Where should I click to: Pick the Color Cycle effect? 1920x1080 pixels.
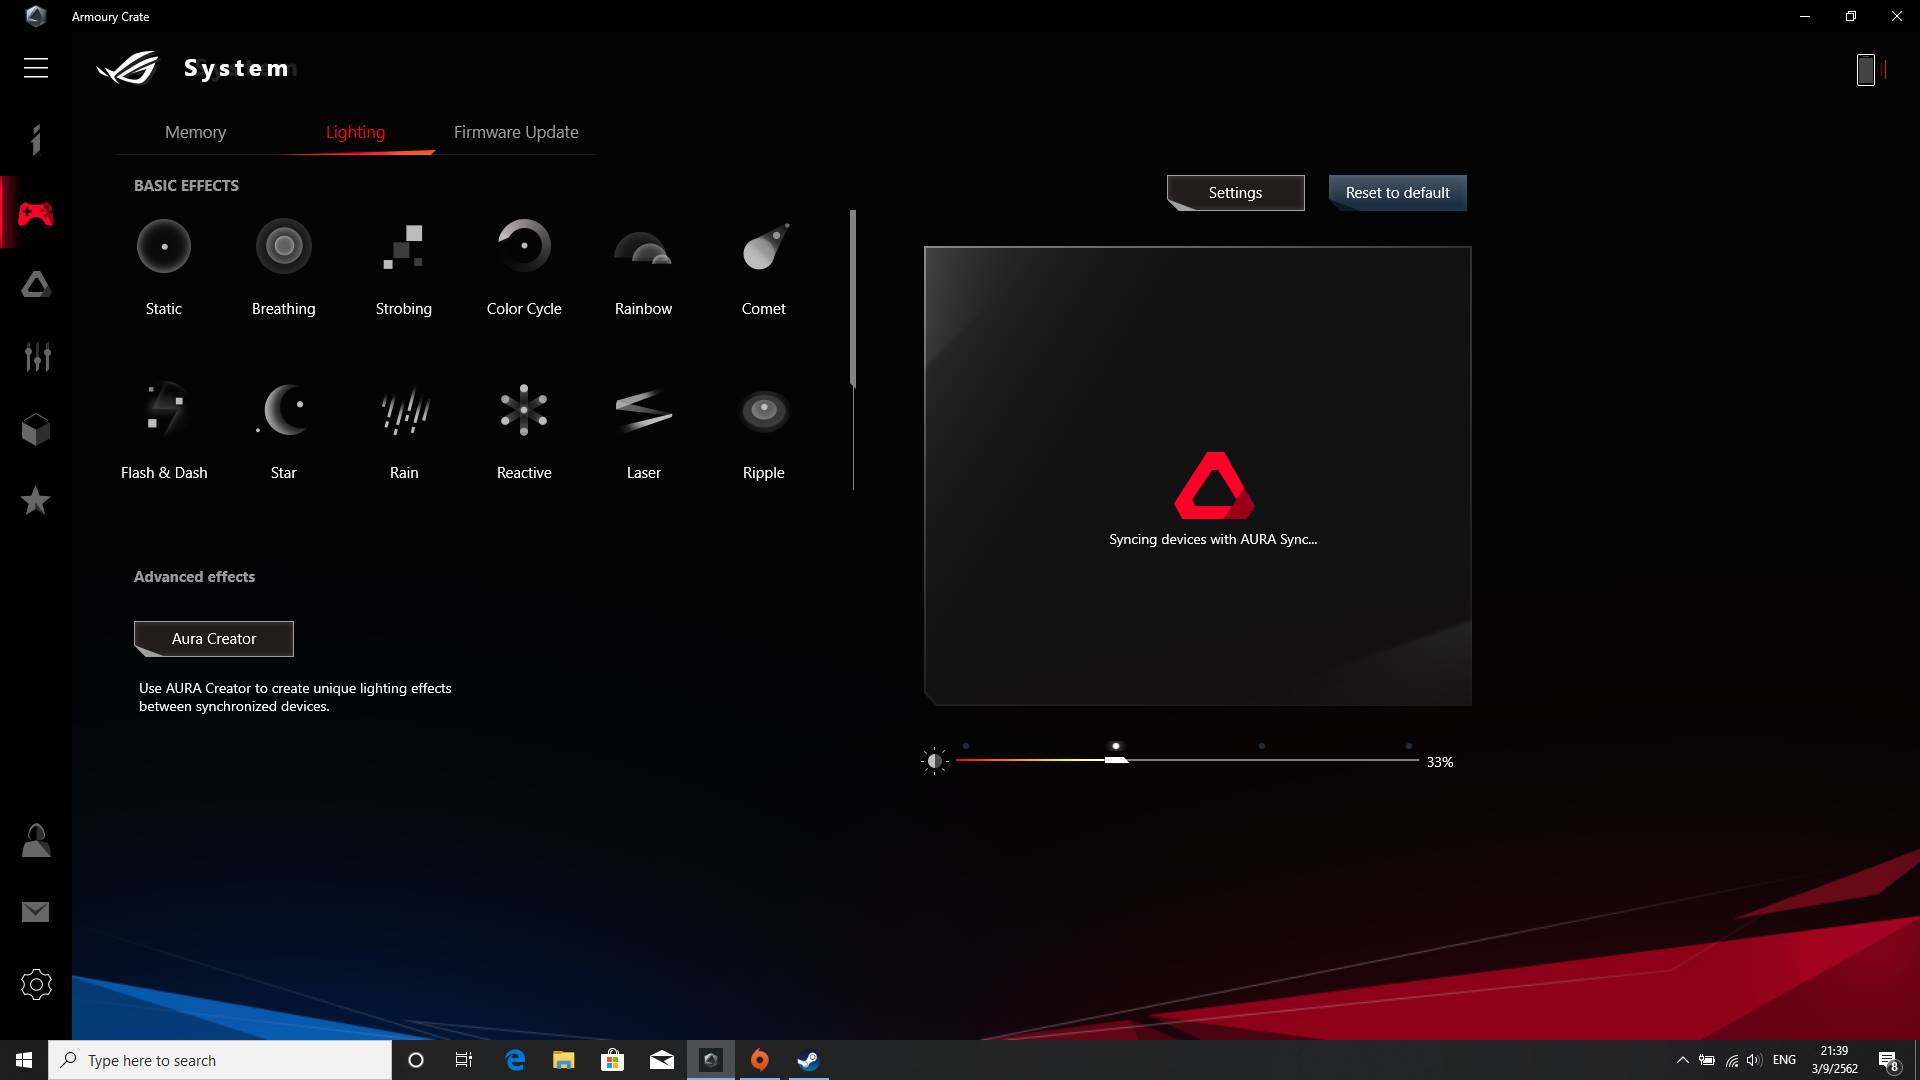(x=524, y=246)
